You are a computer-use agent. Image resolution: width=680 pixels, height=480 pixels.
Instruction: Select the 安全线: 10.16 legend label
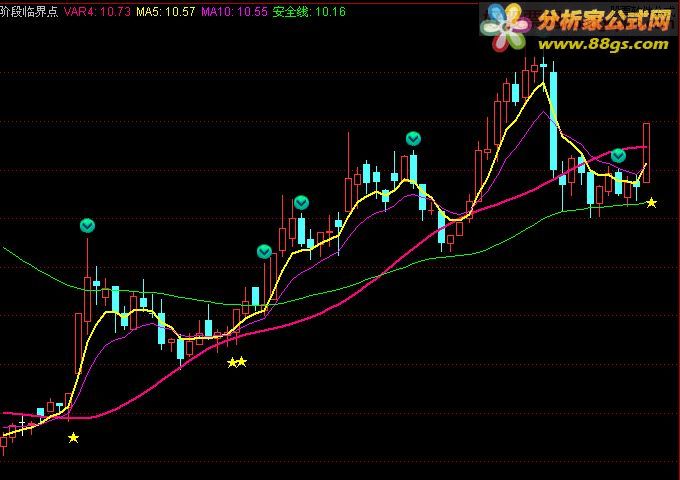[x=309, y=12]
